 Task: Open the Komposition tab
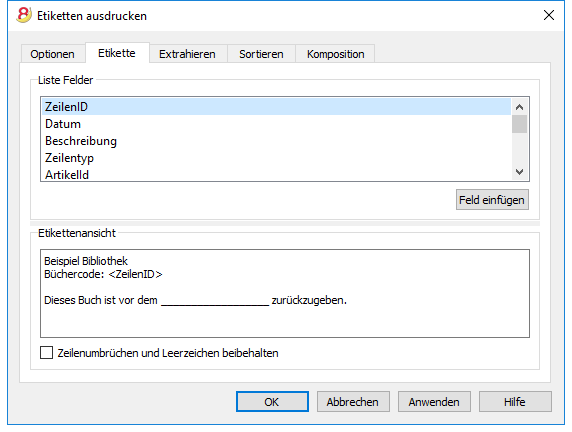pos(335,54)
